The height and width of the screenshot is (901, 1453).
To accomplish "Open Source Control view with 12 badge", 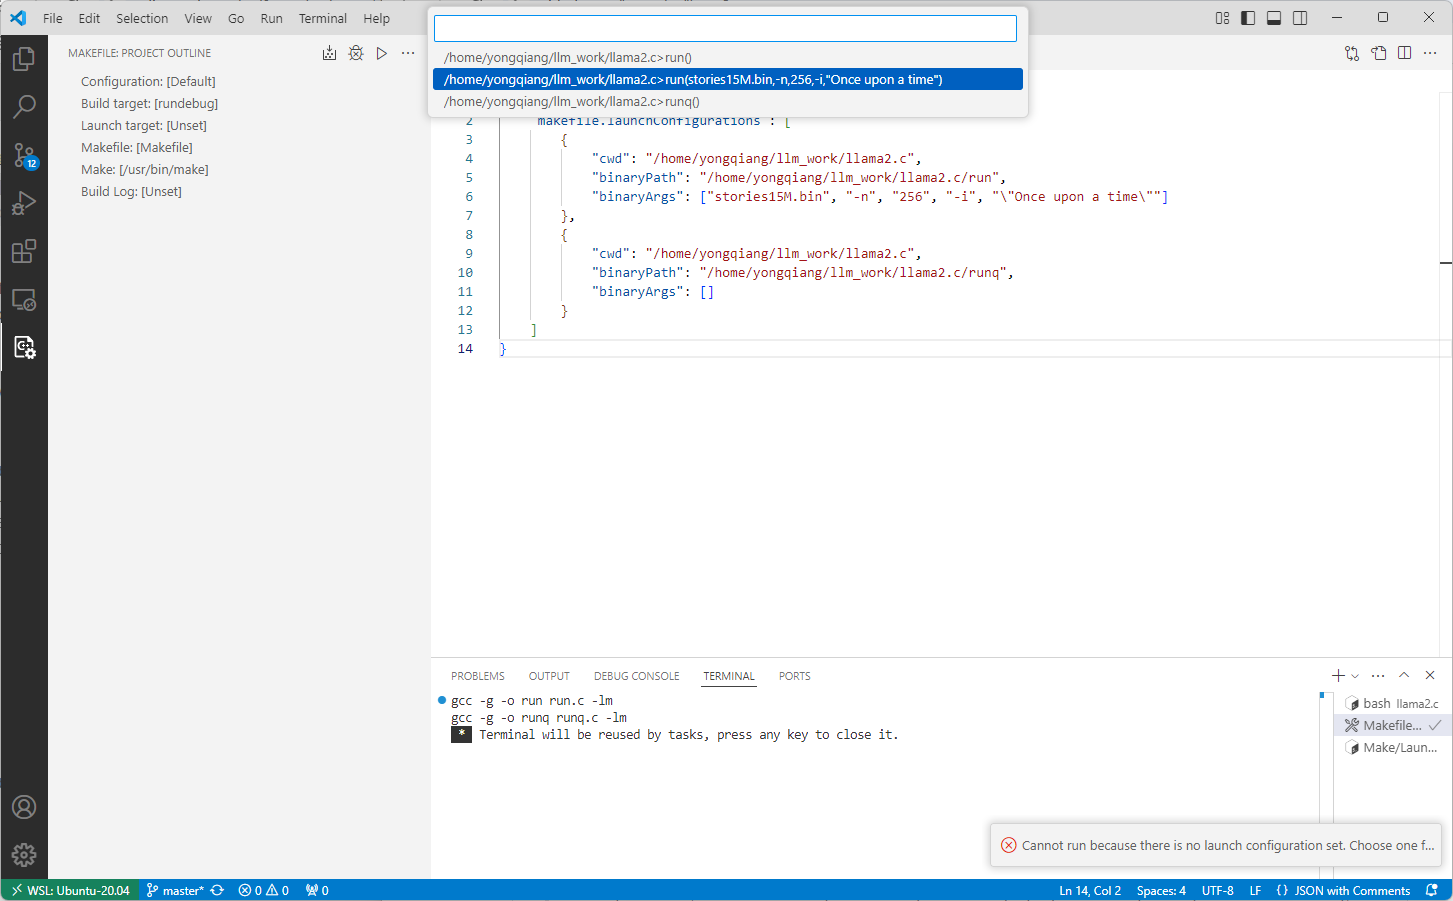I will (x=24, y=155).
